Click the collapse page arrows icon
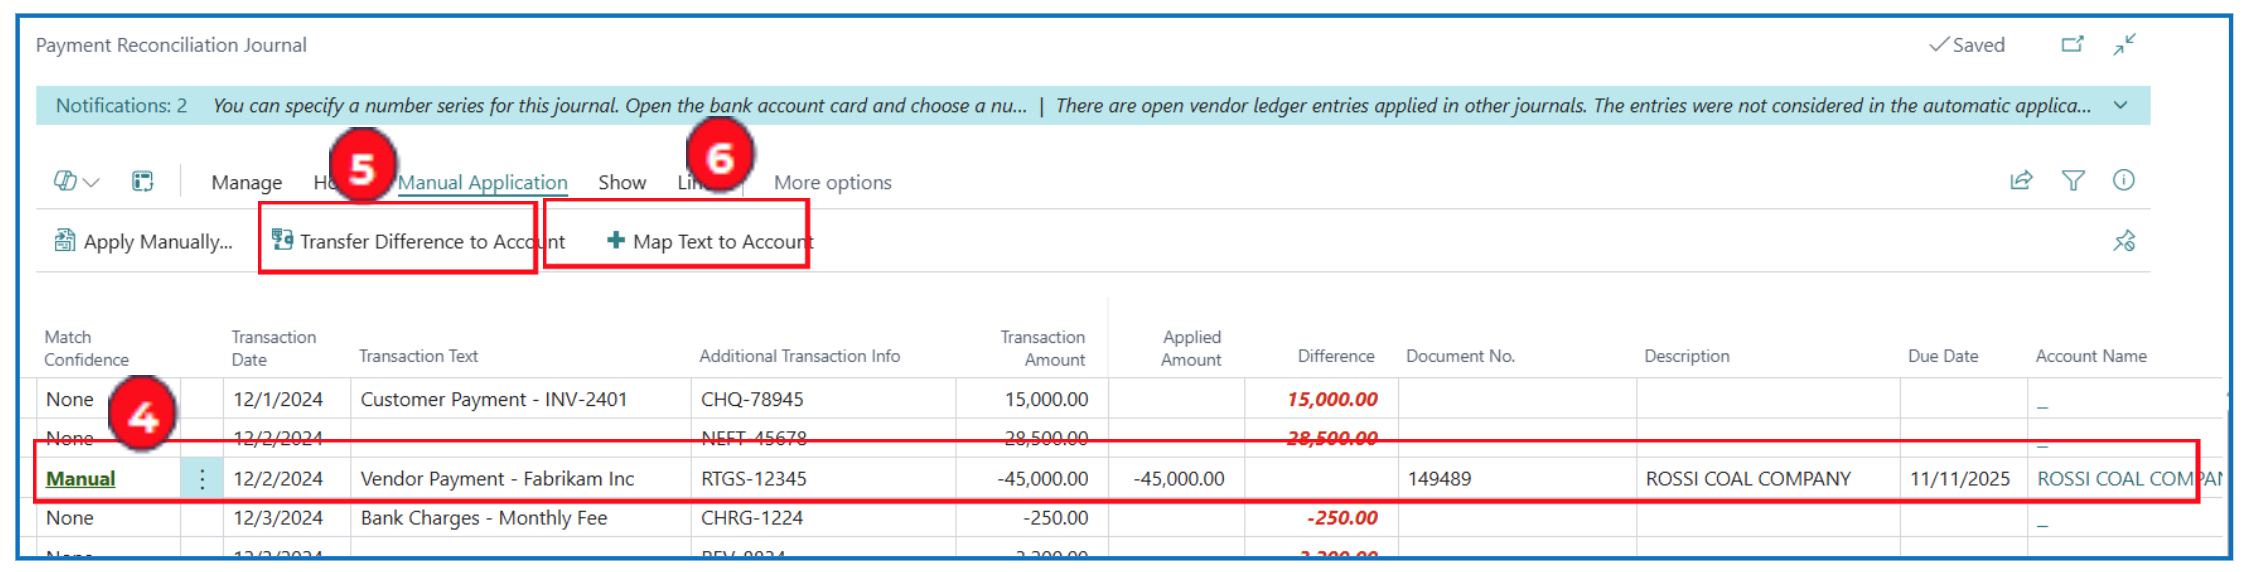2248x572 pixels. 2124,44
